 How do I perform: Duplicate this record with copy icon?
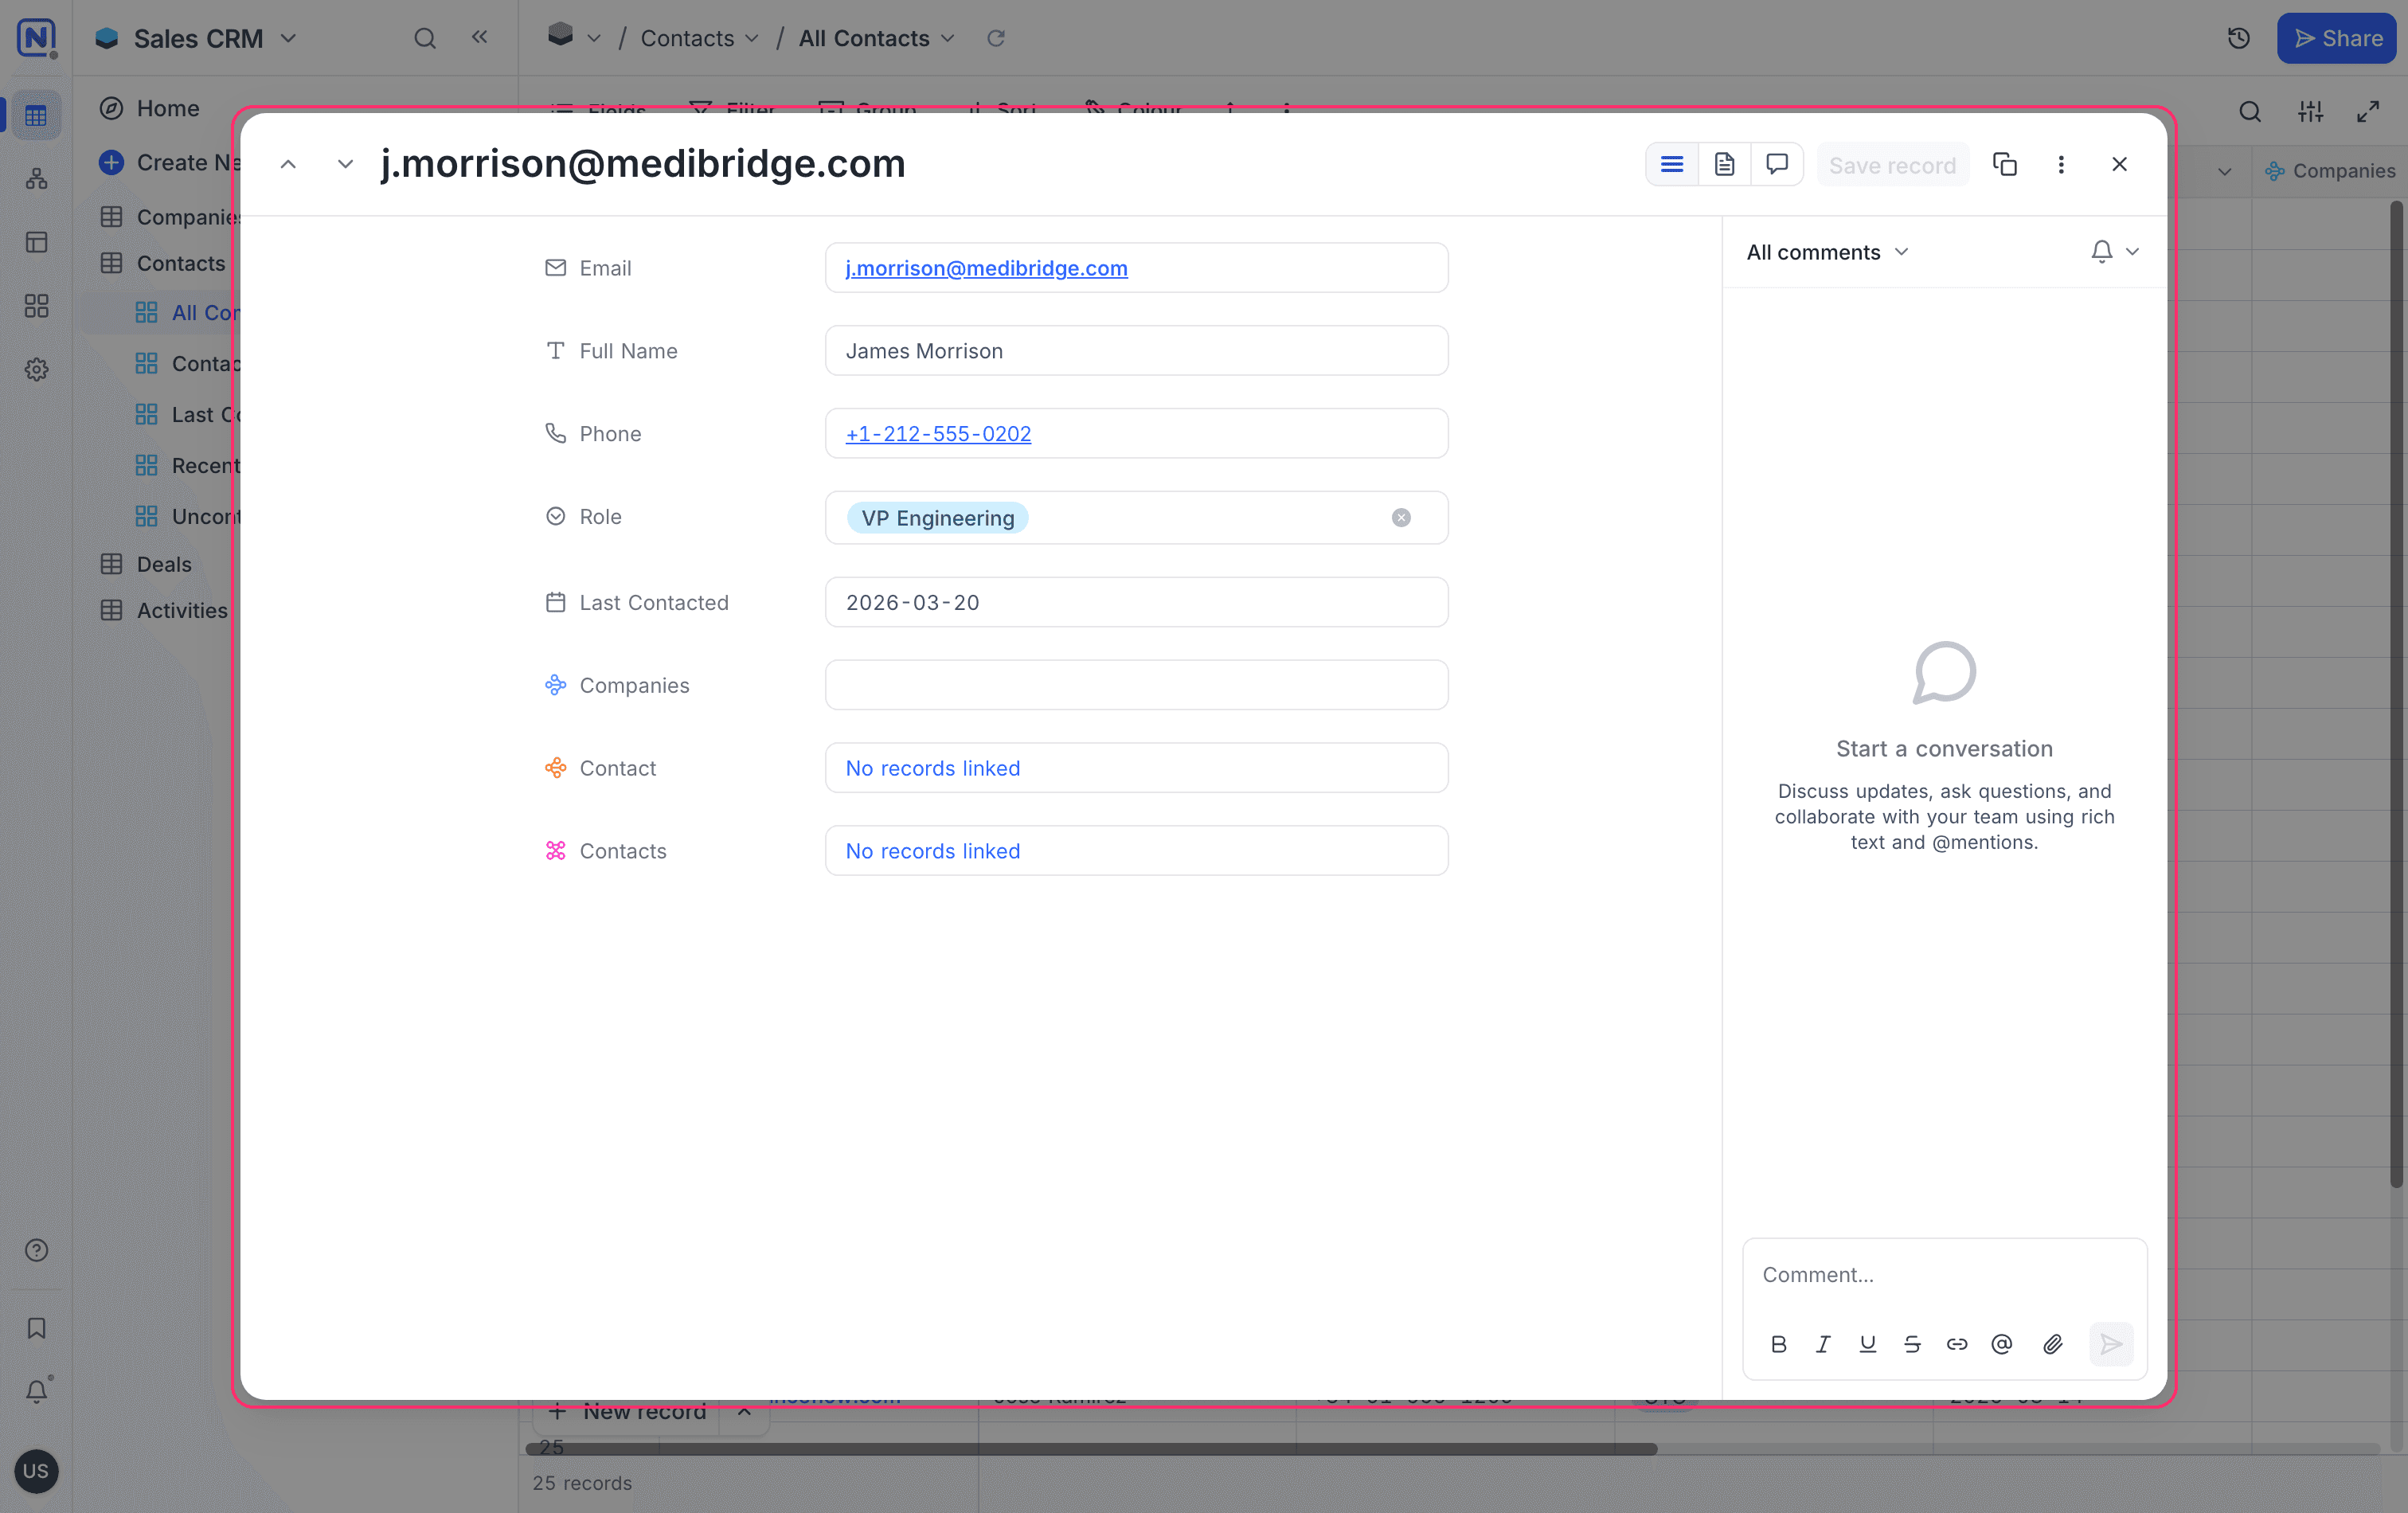pyautogui.click(x=2005, y=164)
